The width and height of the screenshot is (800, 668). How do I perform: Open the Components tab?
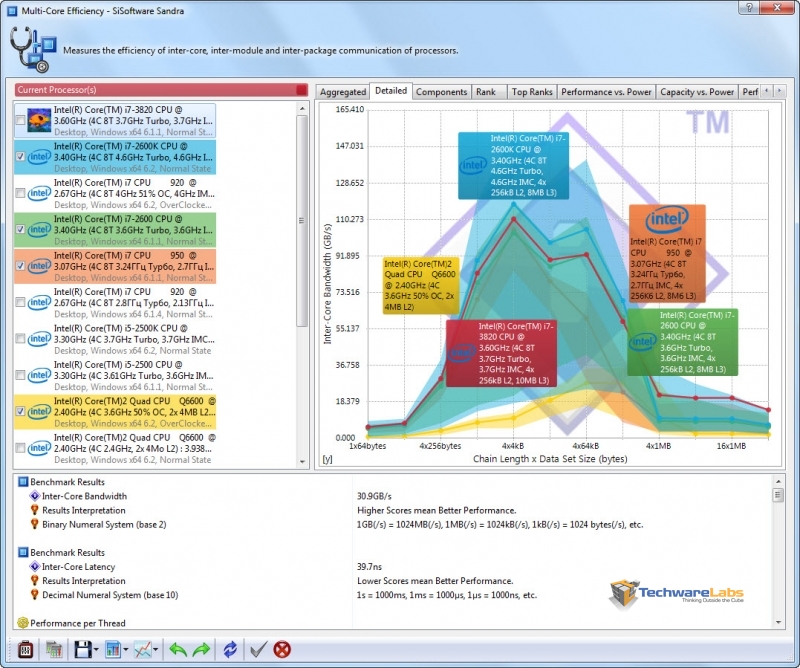click(441, 92)
